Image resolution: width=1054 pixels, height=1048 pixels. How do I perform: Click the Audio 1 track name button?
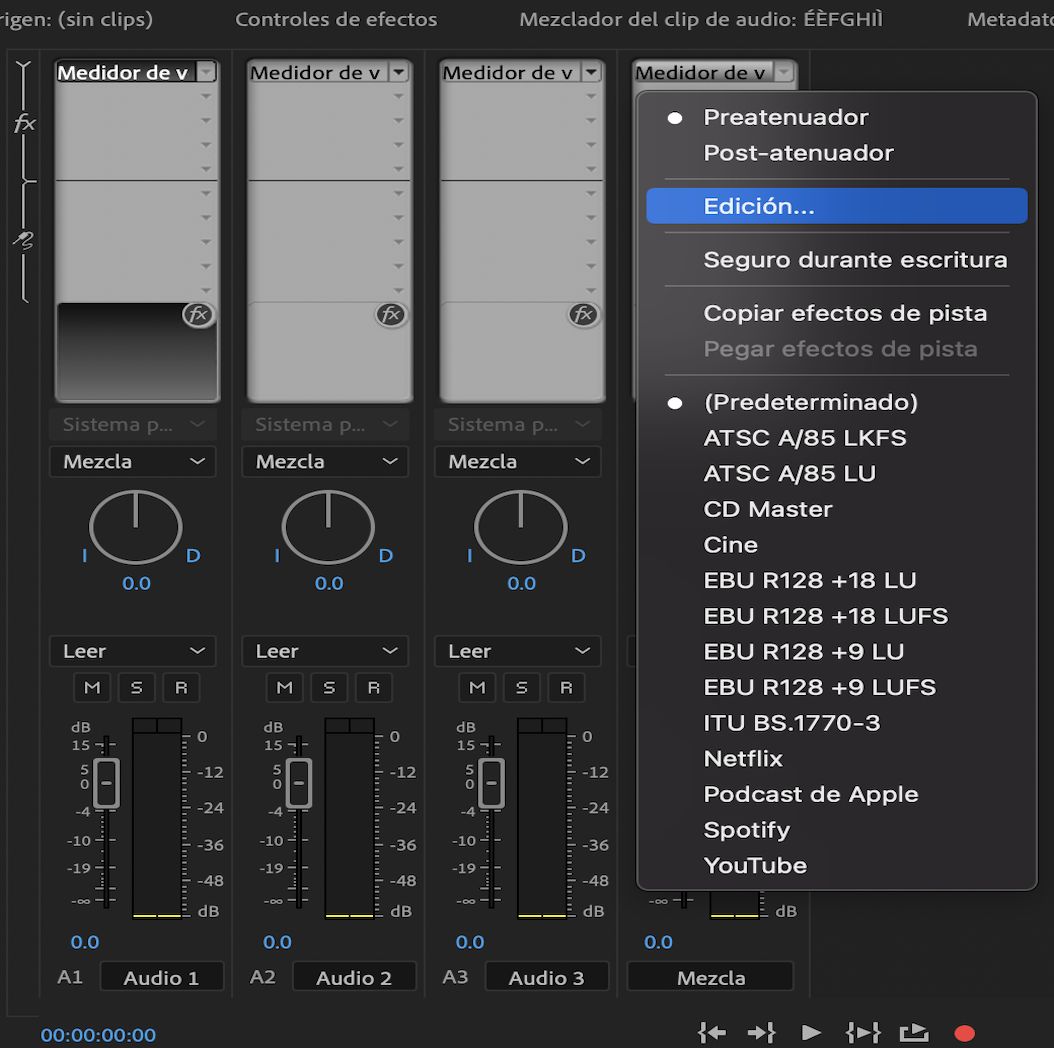[x=162, y=976]
